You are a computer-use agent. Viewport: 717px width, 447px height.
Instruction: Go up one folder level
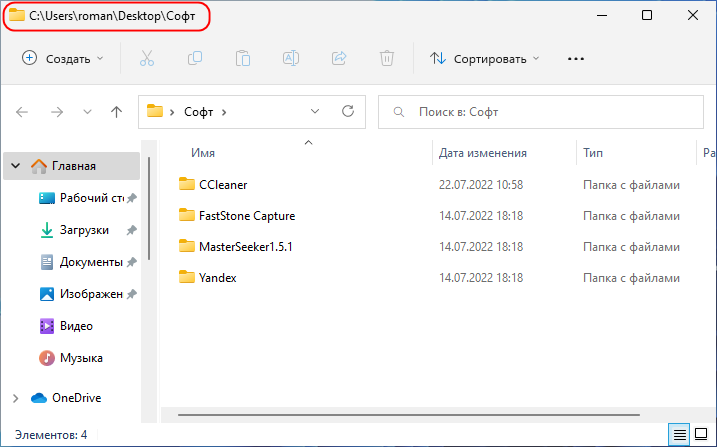[x=117, y=112]
